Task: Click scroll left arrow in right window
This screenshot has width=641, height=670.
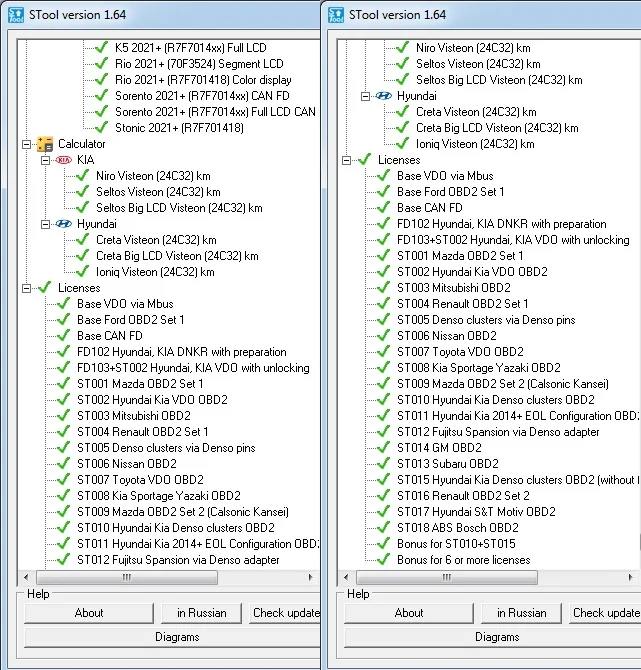Action: (x=346, y=577)
